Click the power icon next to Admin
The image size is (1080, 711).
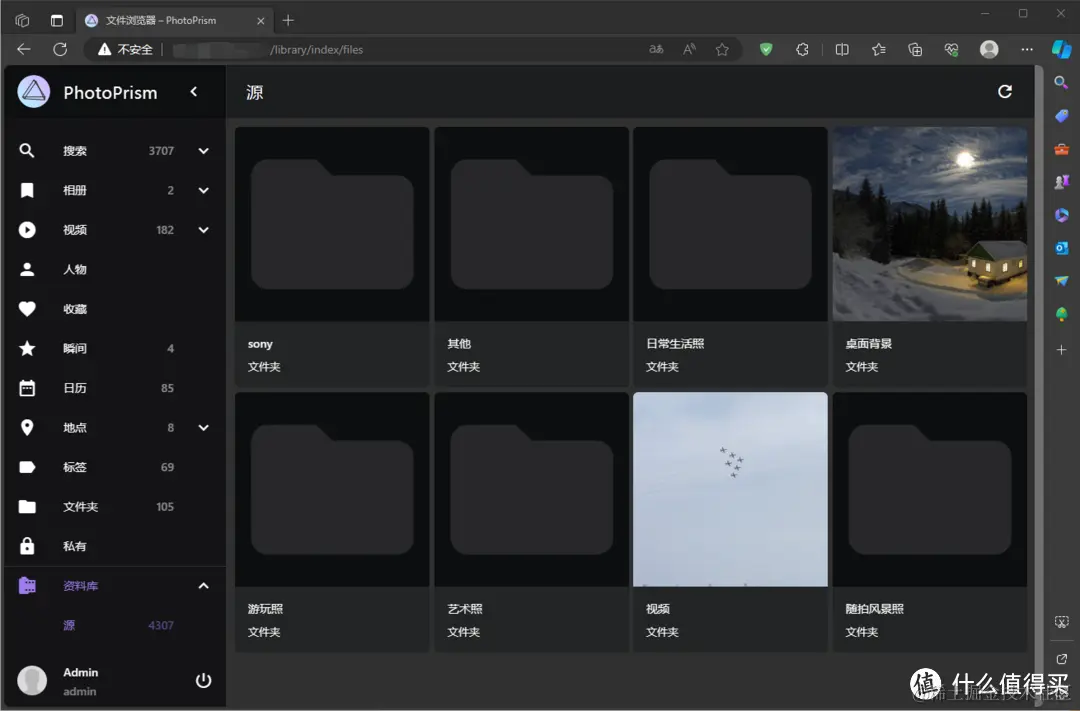point(203,680)
